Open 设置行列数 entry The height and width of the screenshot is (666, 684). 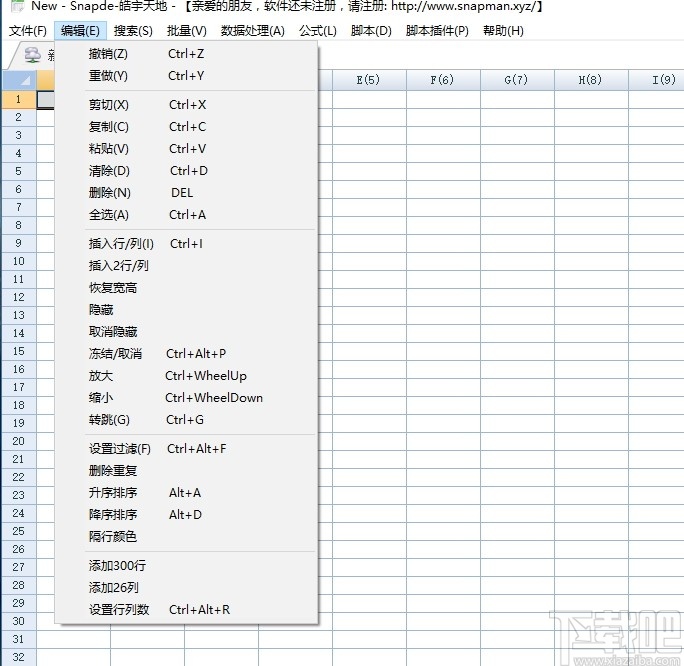point(187,610)
